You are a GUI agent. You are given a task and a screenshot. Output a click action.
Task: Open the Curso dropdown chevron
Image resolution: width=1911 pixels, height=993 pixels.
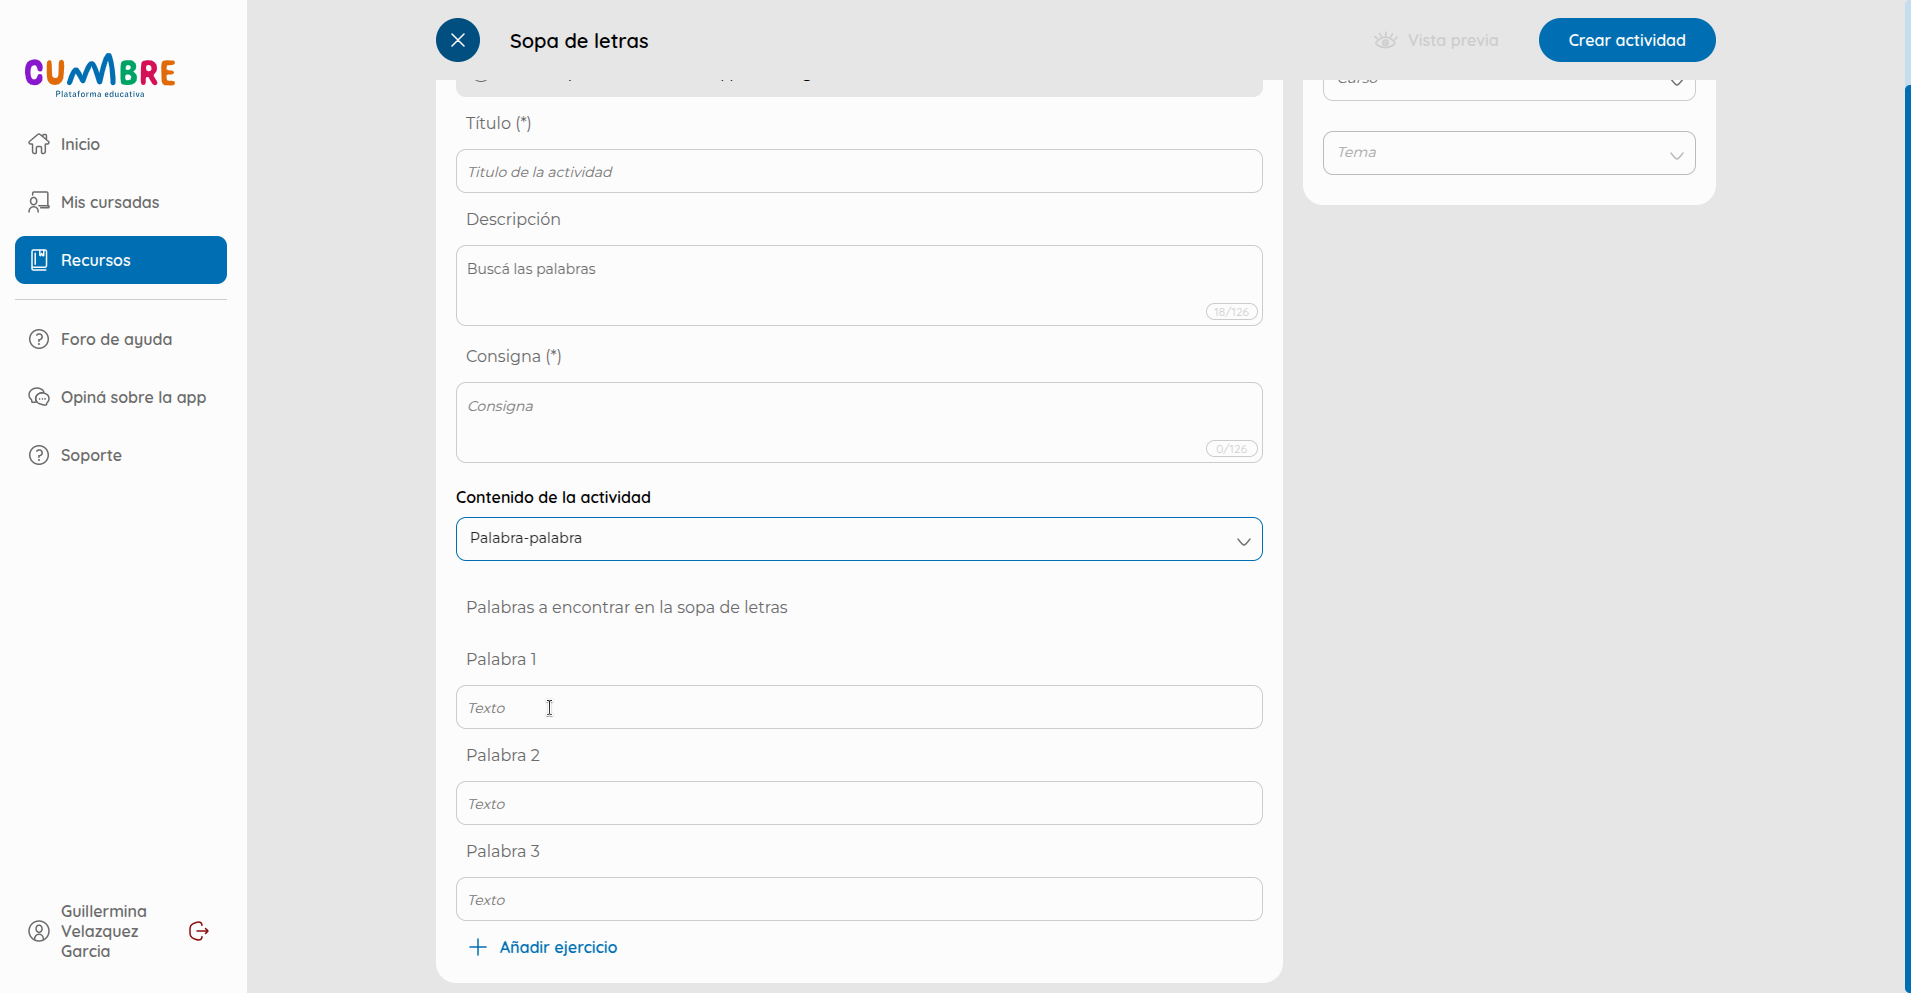tap(1677, 82)
